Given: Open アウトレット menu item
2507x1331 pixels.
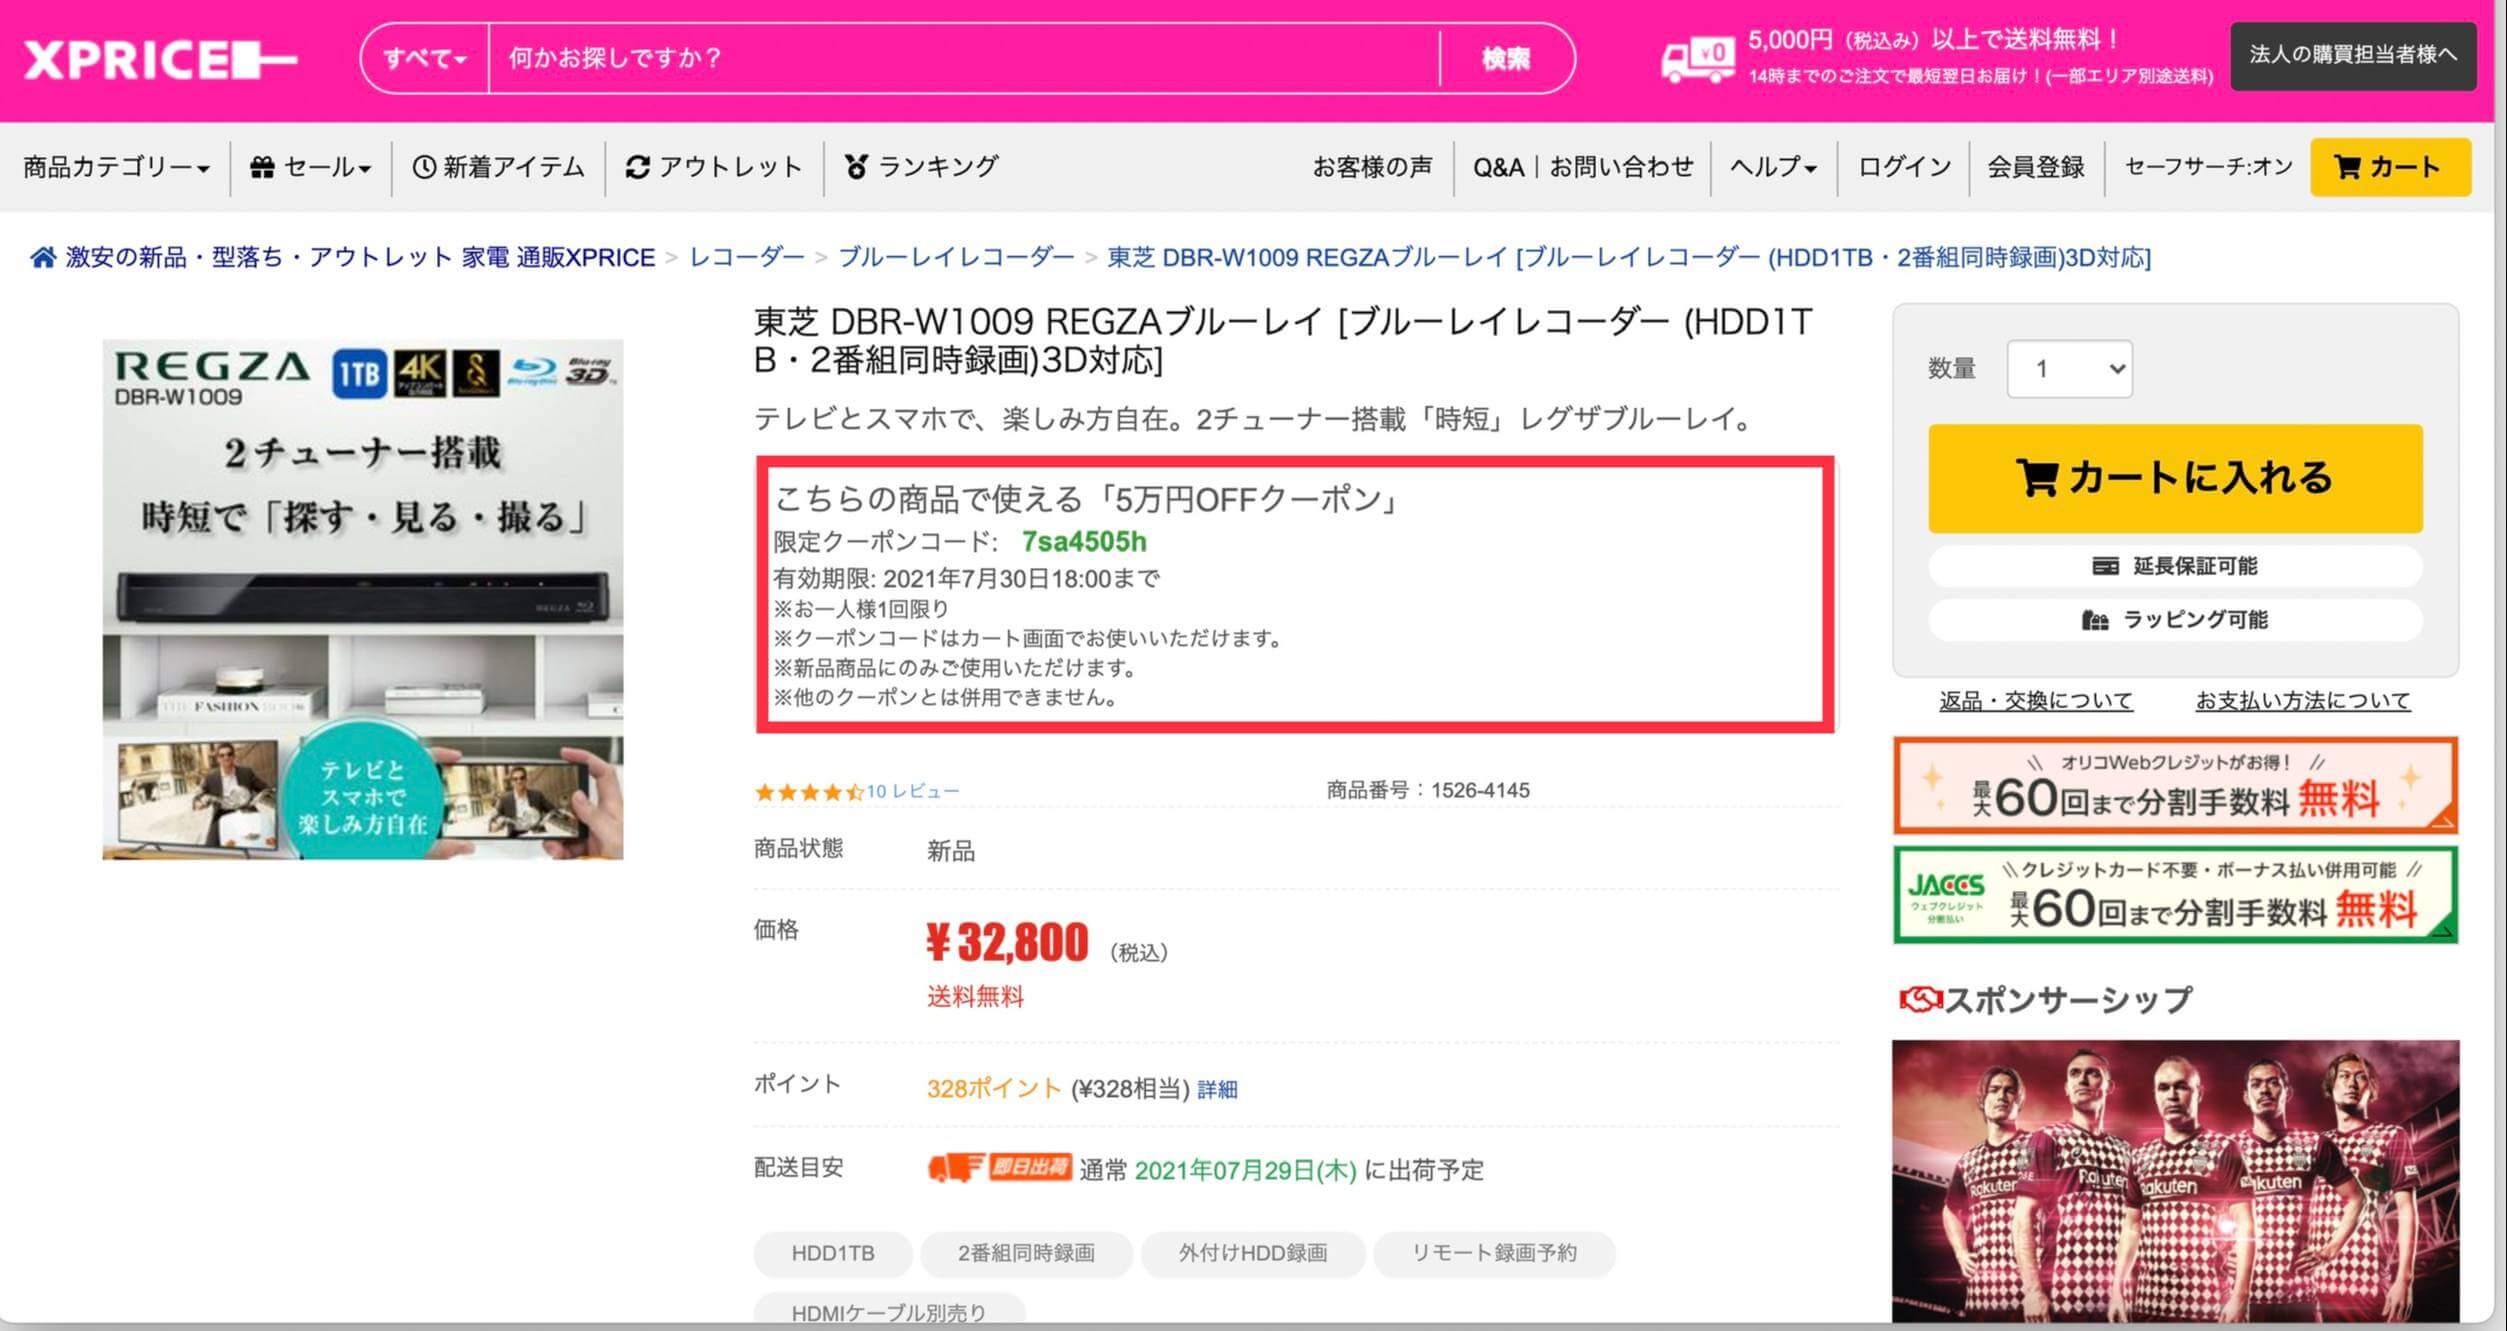Looking at the screenshot, I should pyautogui.click(x=714, y=167).
